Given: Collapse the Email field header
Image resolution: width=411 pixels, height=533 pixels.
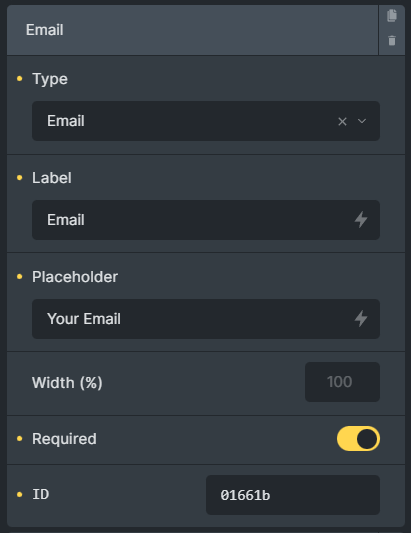Looking at the screenshot, I should (192, 30).
